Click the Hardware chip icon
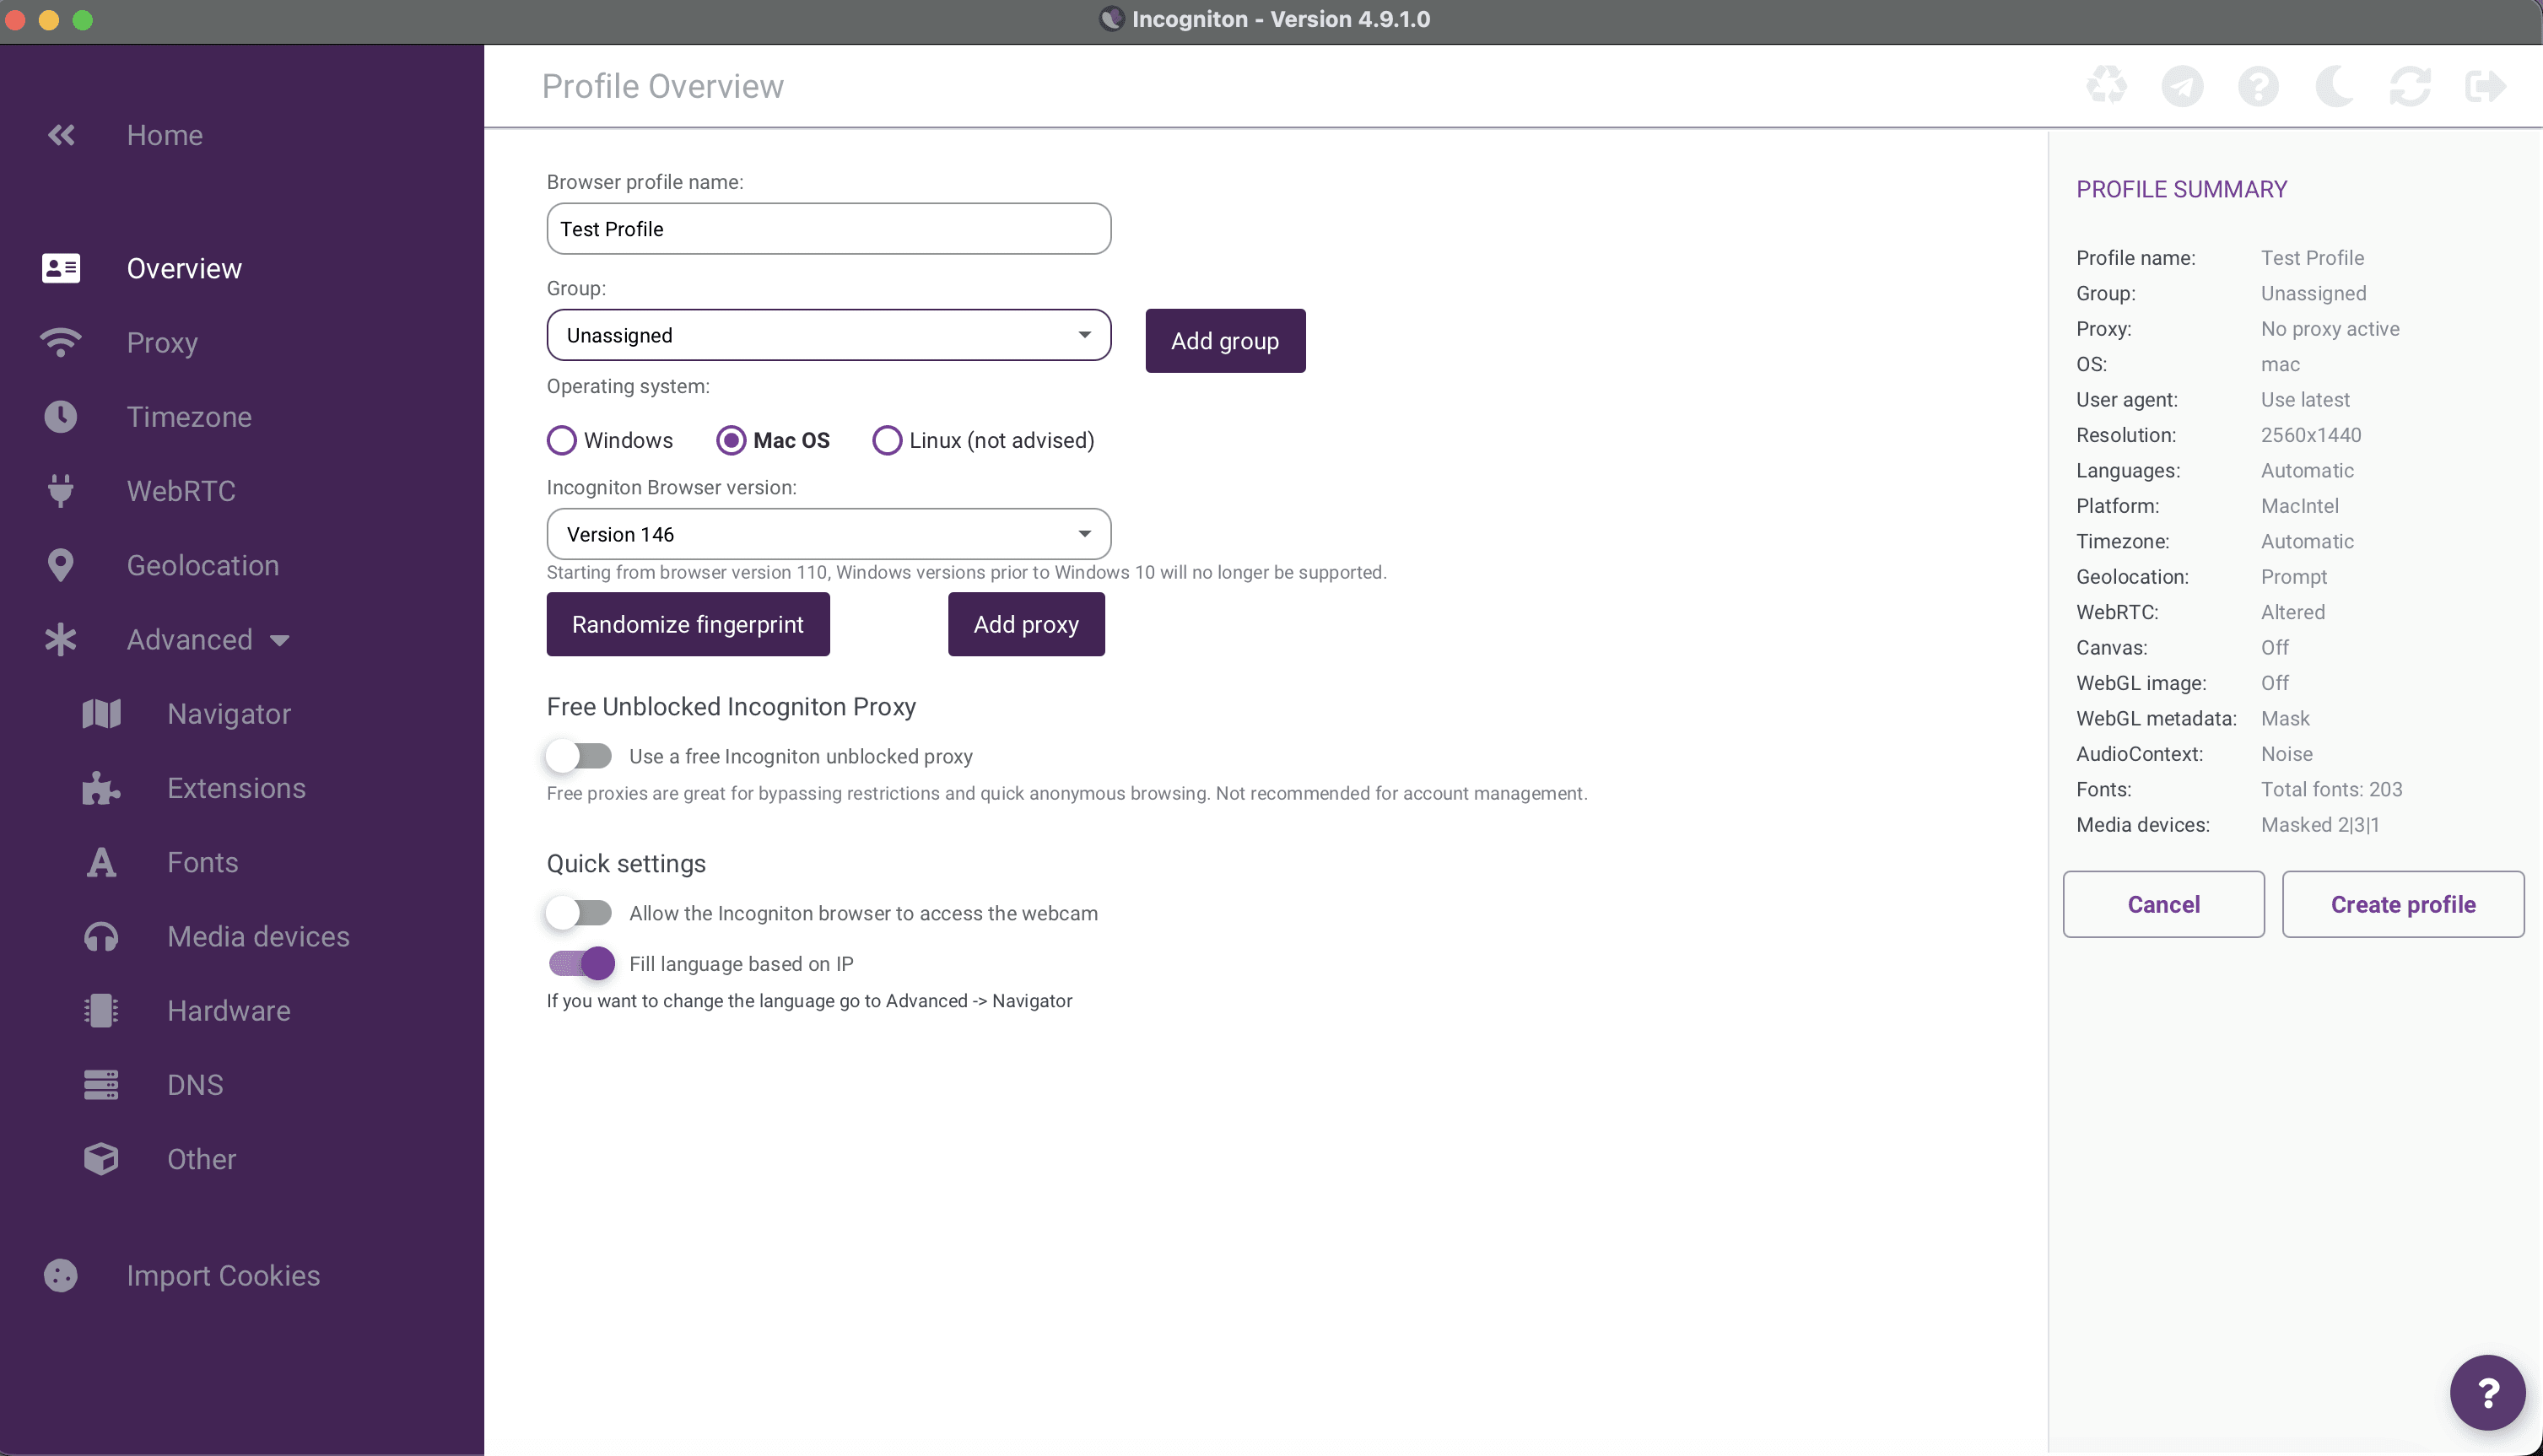The height and width of the screenshot is (1456, 2543). (x=101, y=1011)
